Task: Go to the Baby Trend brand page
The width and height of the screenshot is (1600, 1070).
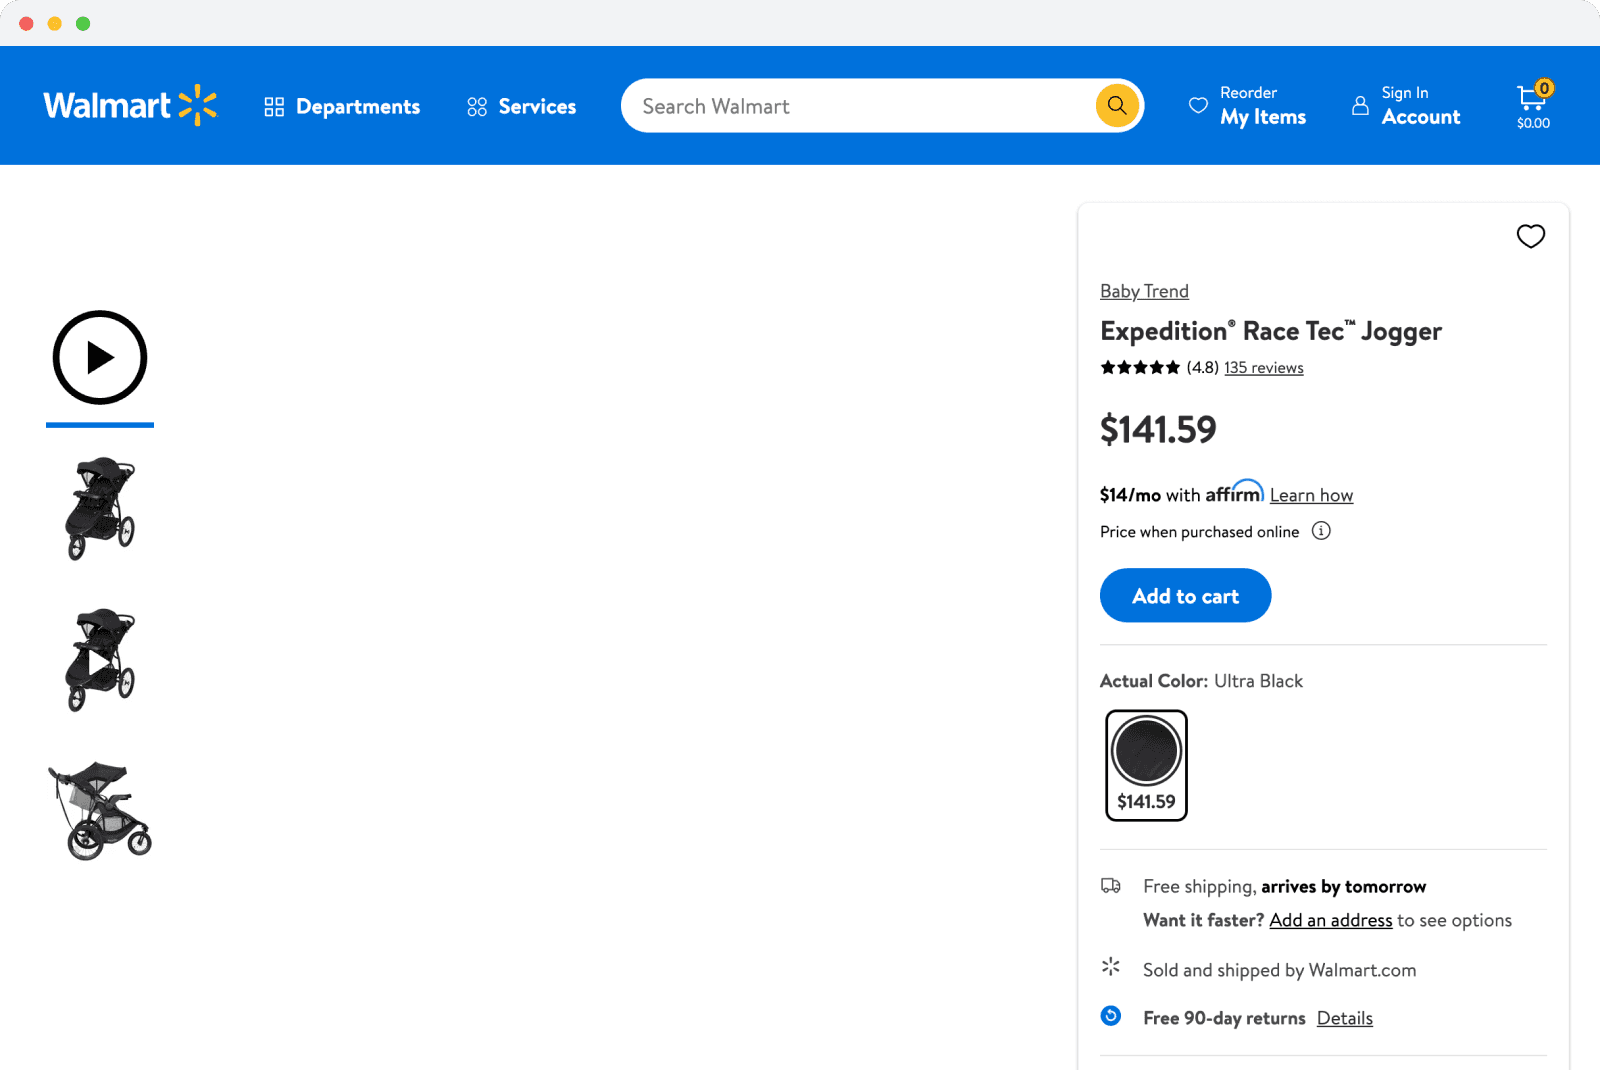Action: [x=1144, y=291]
